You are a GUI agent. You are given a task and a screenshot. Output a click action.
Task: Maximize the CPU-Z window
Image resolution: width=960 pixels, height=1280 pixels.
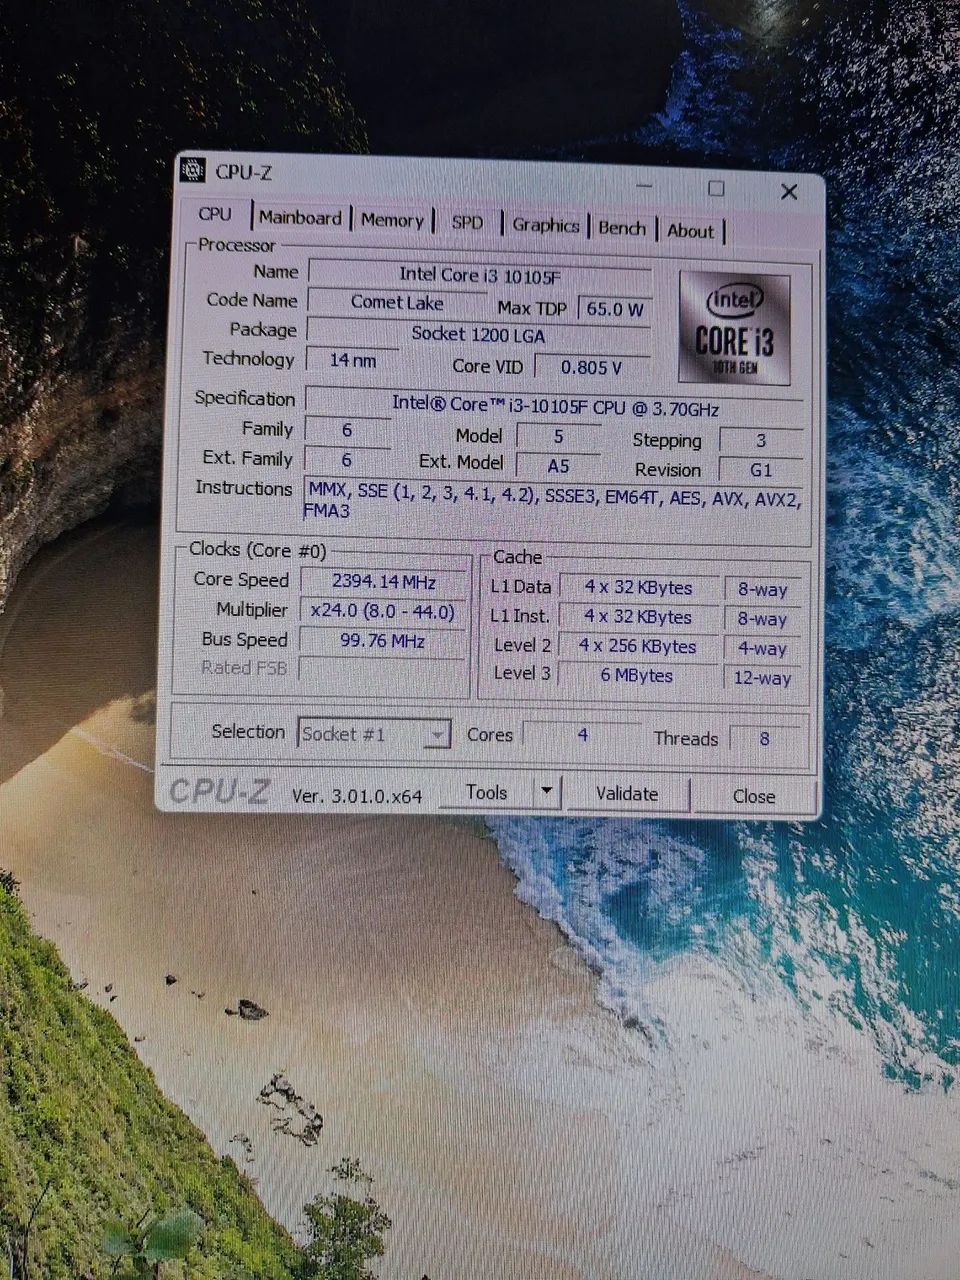(716, 188)
